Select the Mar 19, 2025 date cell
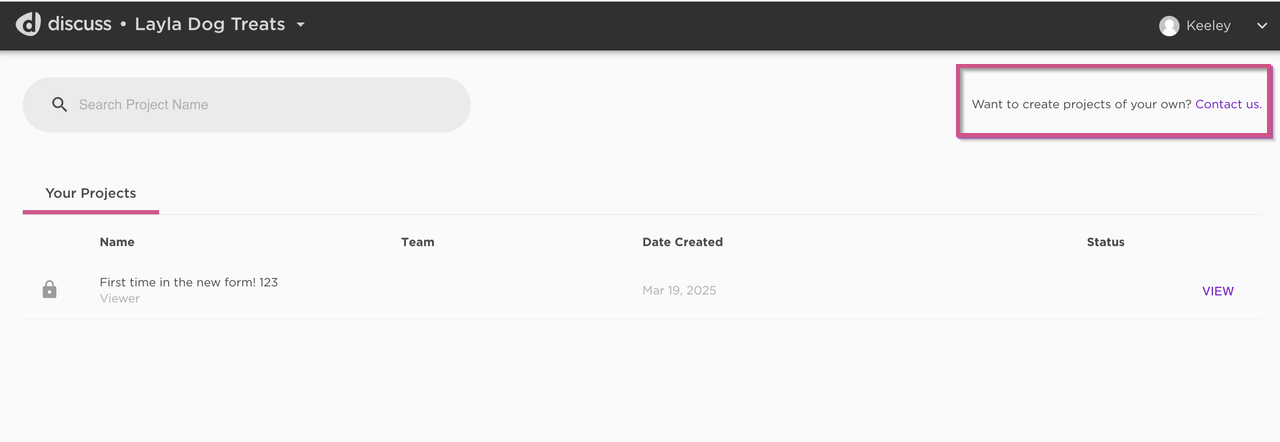 (680, 291)
